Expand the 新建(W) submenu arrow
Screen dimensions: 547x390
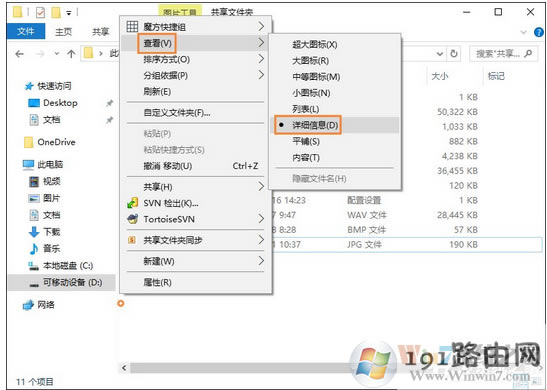point(261,261)
